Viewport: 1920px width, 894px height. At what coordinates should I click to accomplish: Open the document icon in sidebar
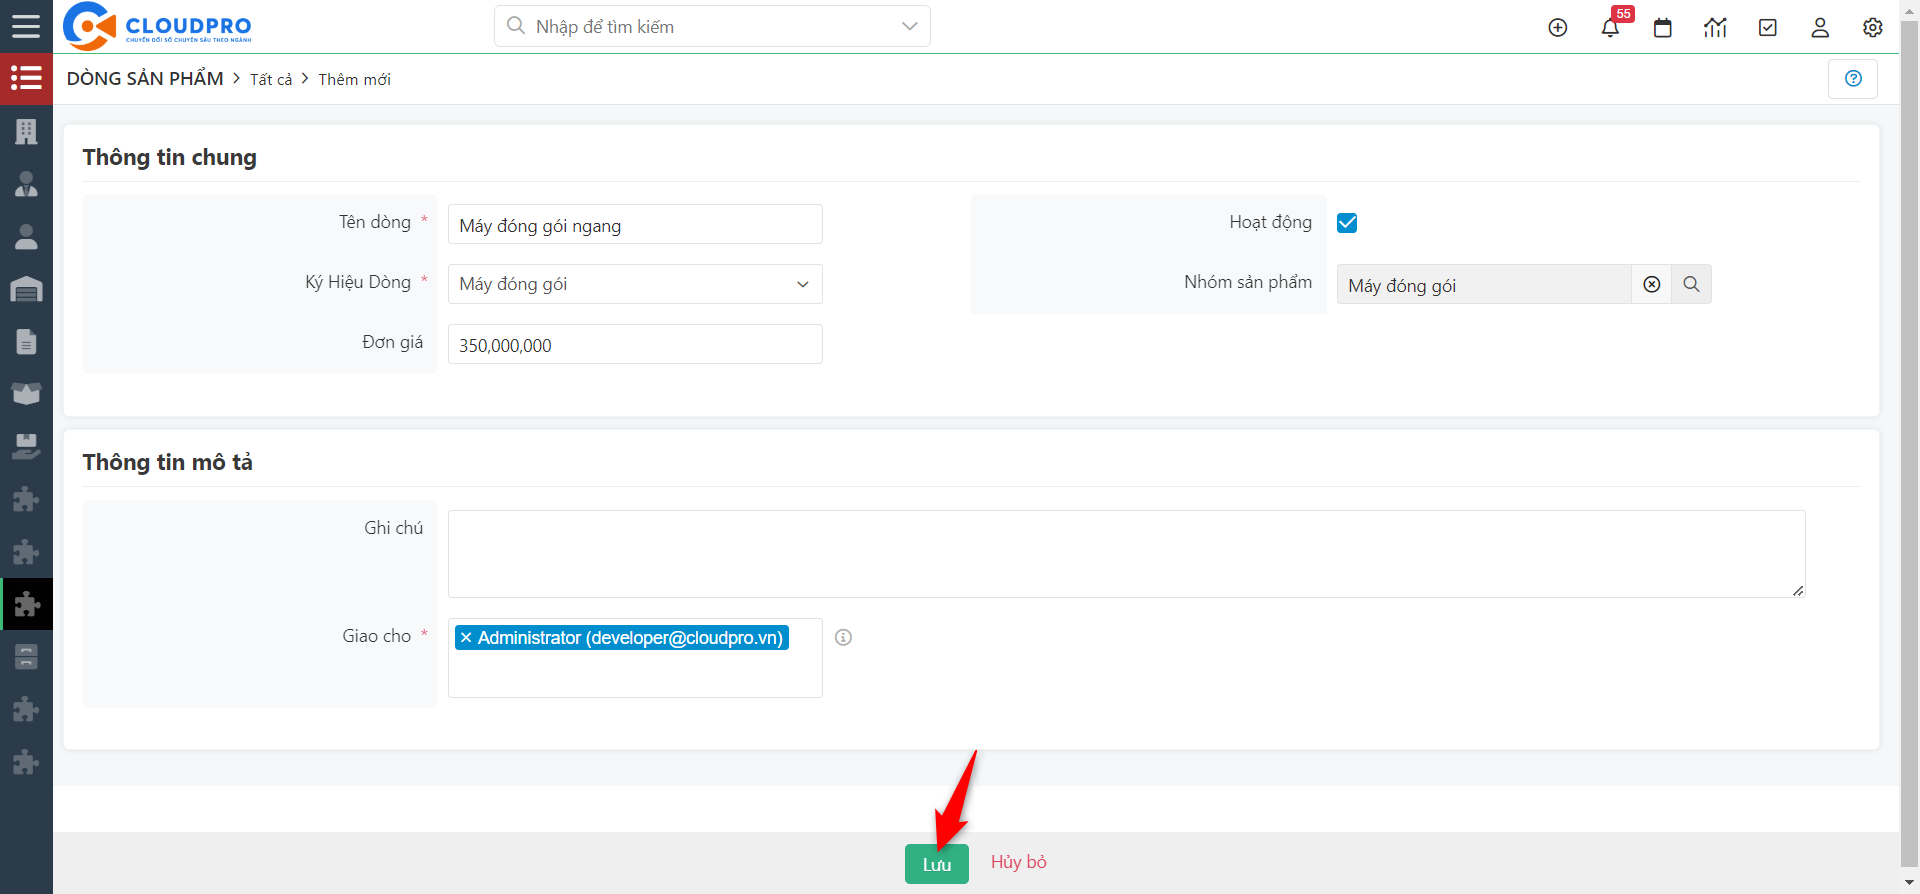(x=26, y=342)
